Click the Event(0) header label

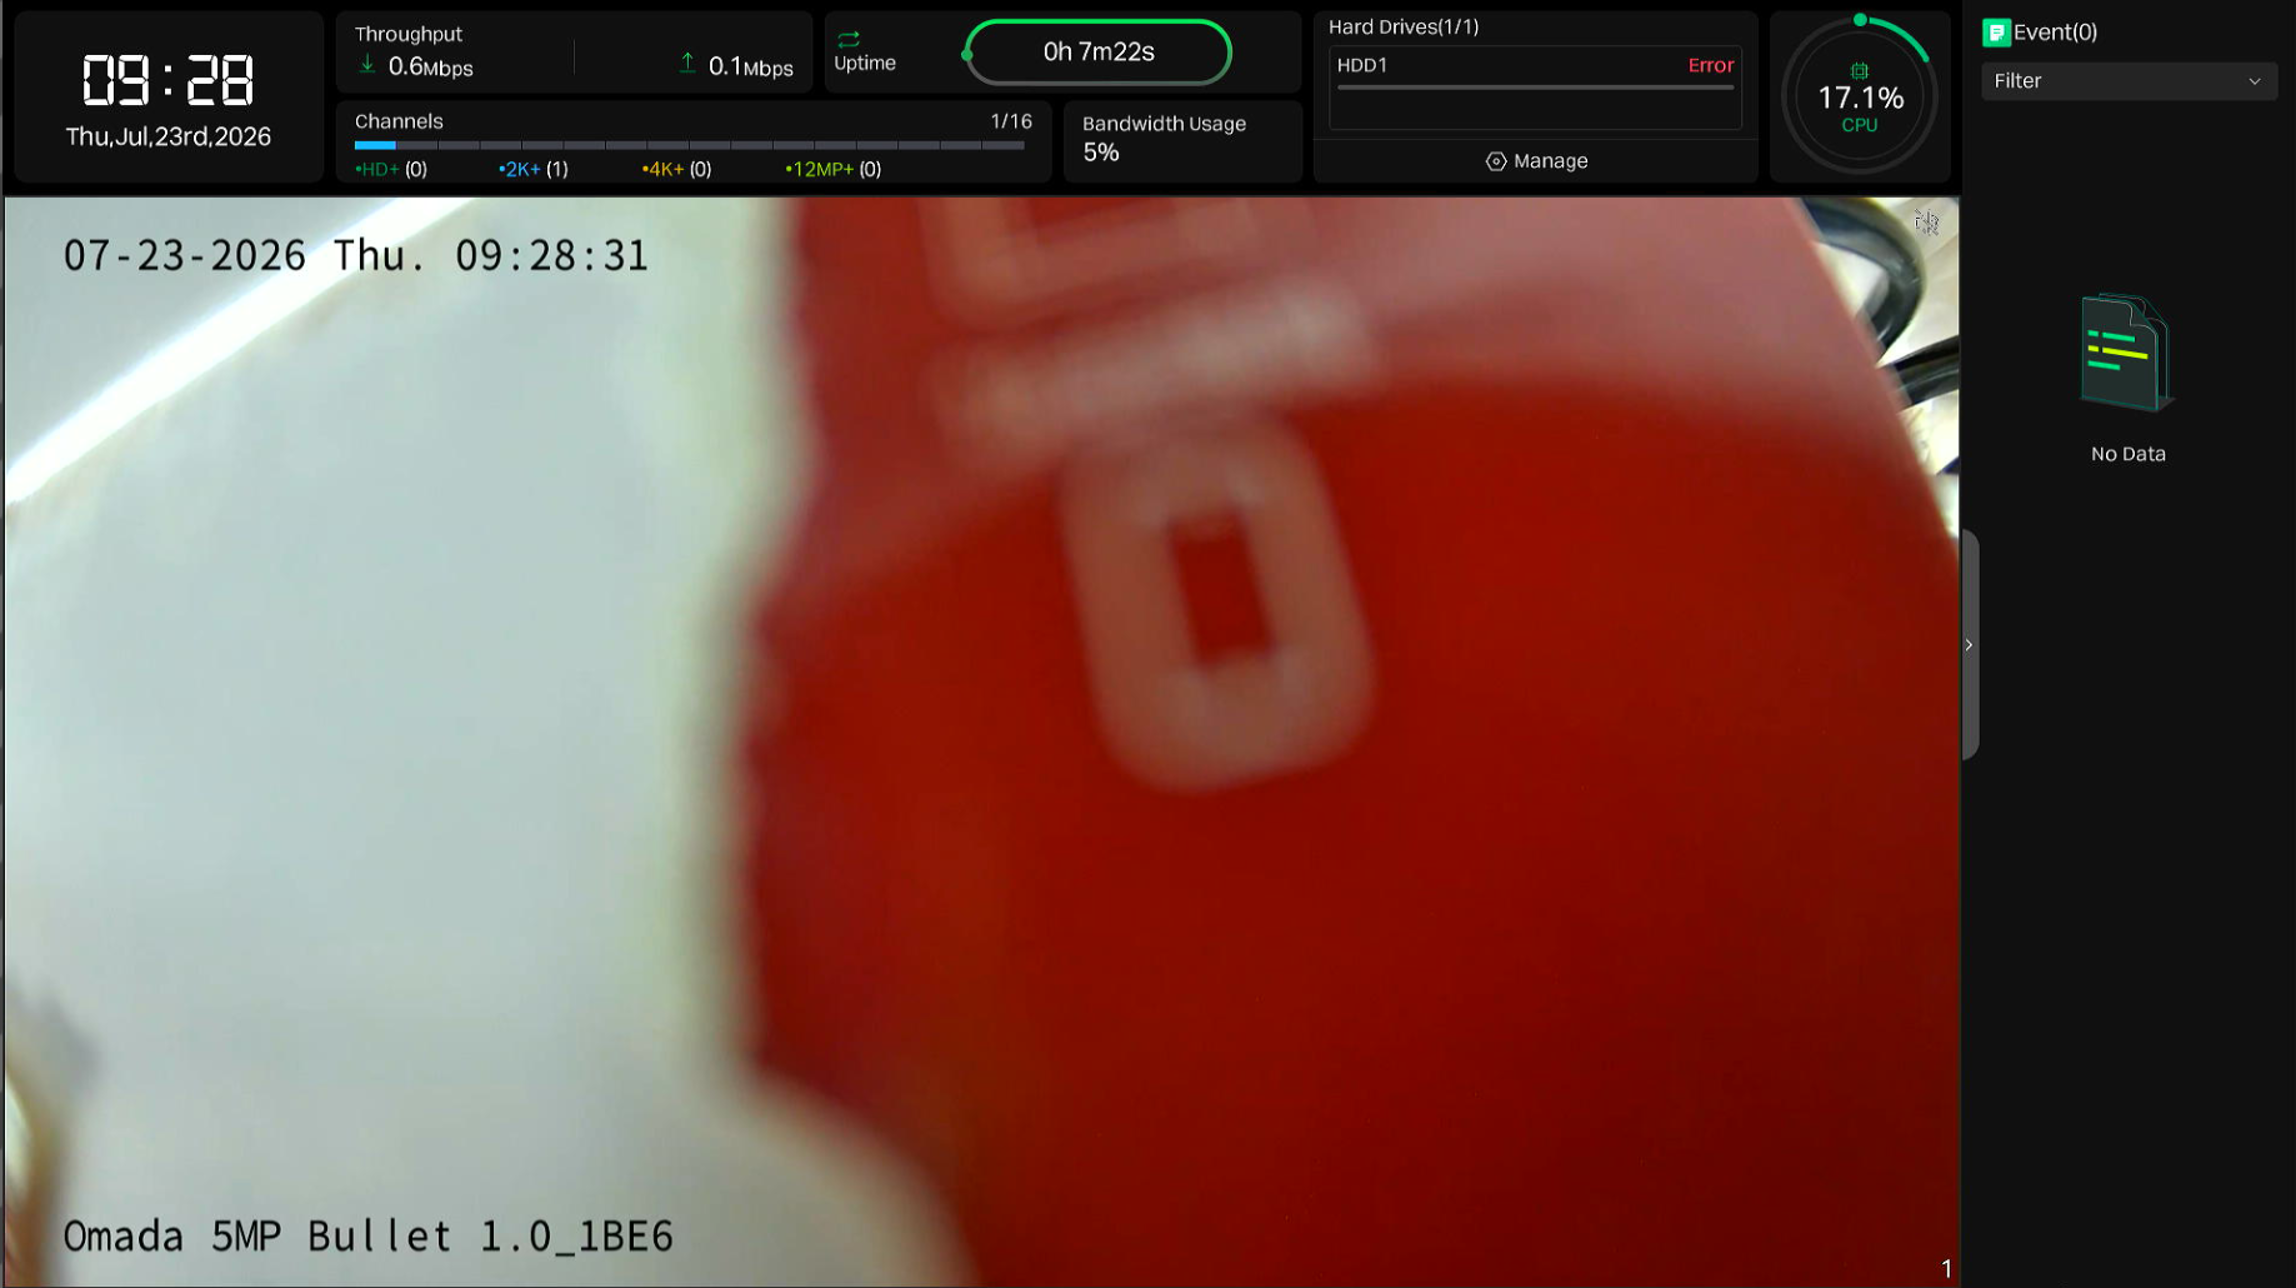[x=2055, y=32]
